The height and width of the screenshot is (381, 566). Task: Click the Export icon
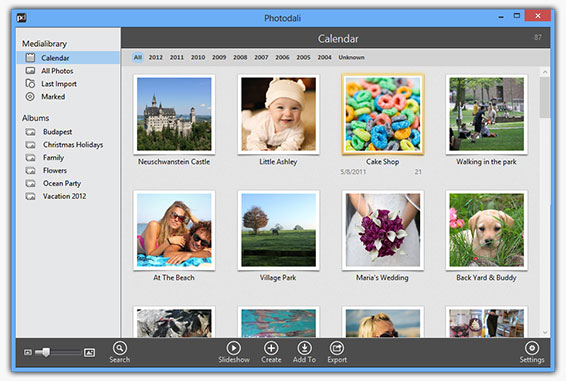coord(337,348)
